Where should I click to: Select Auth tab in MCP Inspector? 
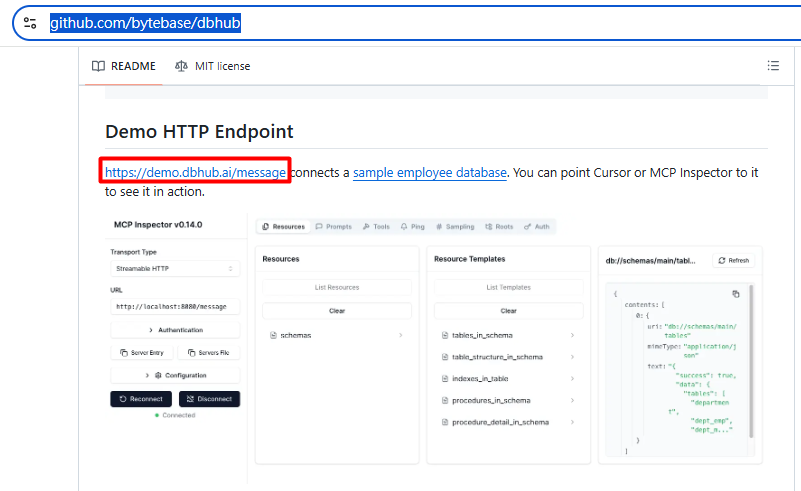pos(537,226)
